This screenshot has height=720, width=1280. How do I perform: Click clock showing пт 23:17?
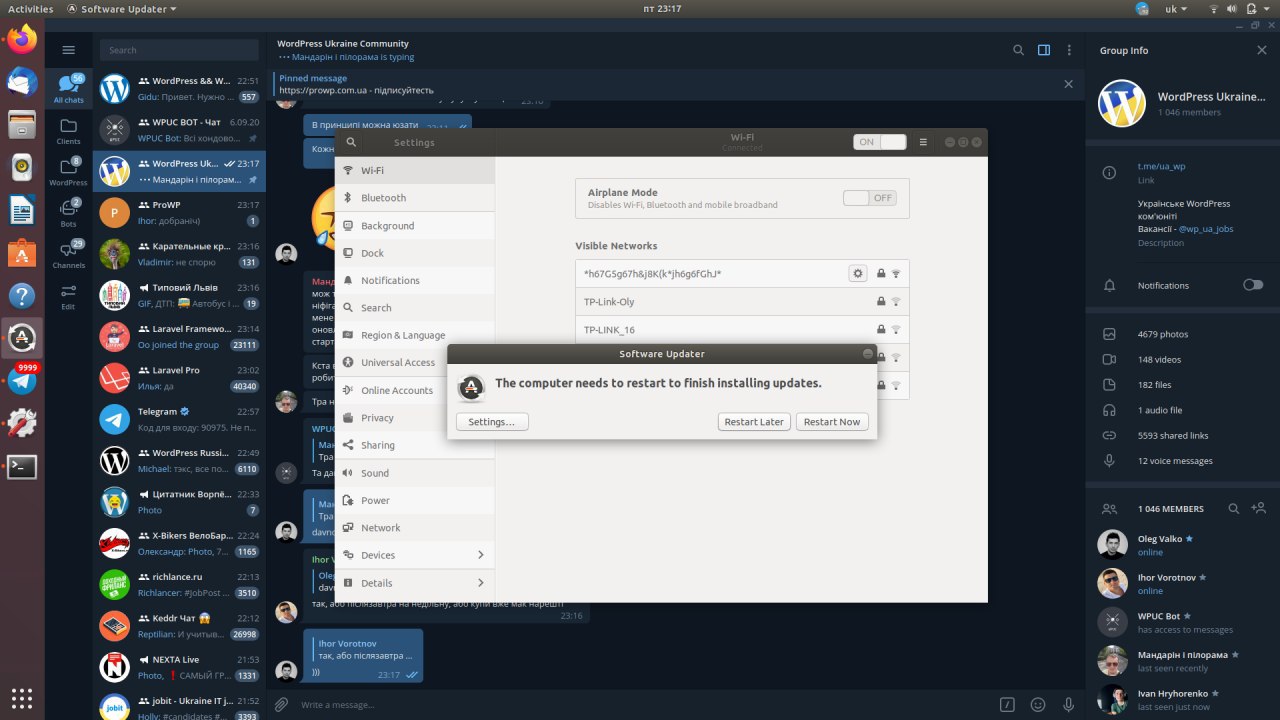tap(661, 9)
